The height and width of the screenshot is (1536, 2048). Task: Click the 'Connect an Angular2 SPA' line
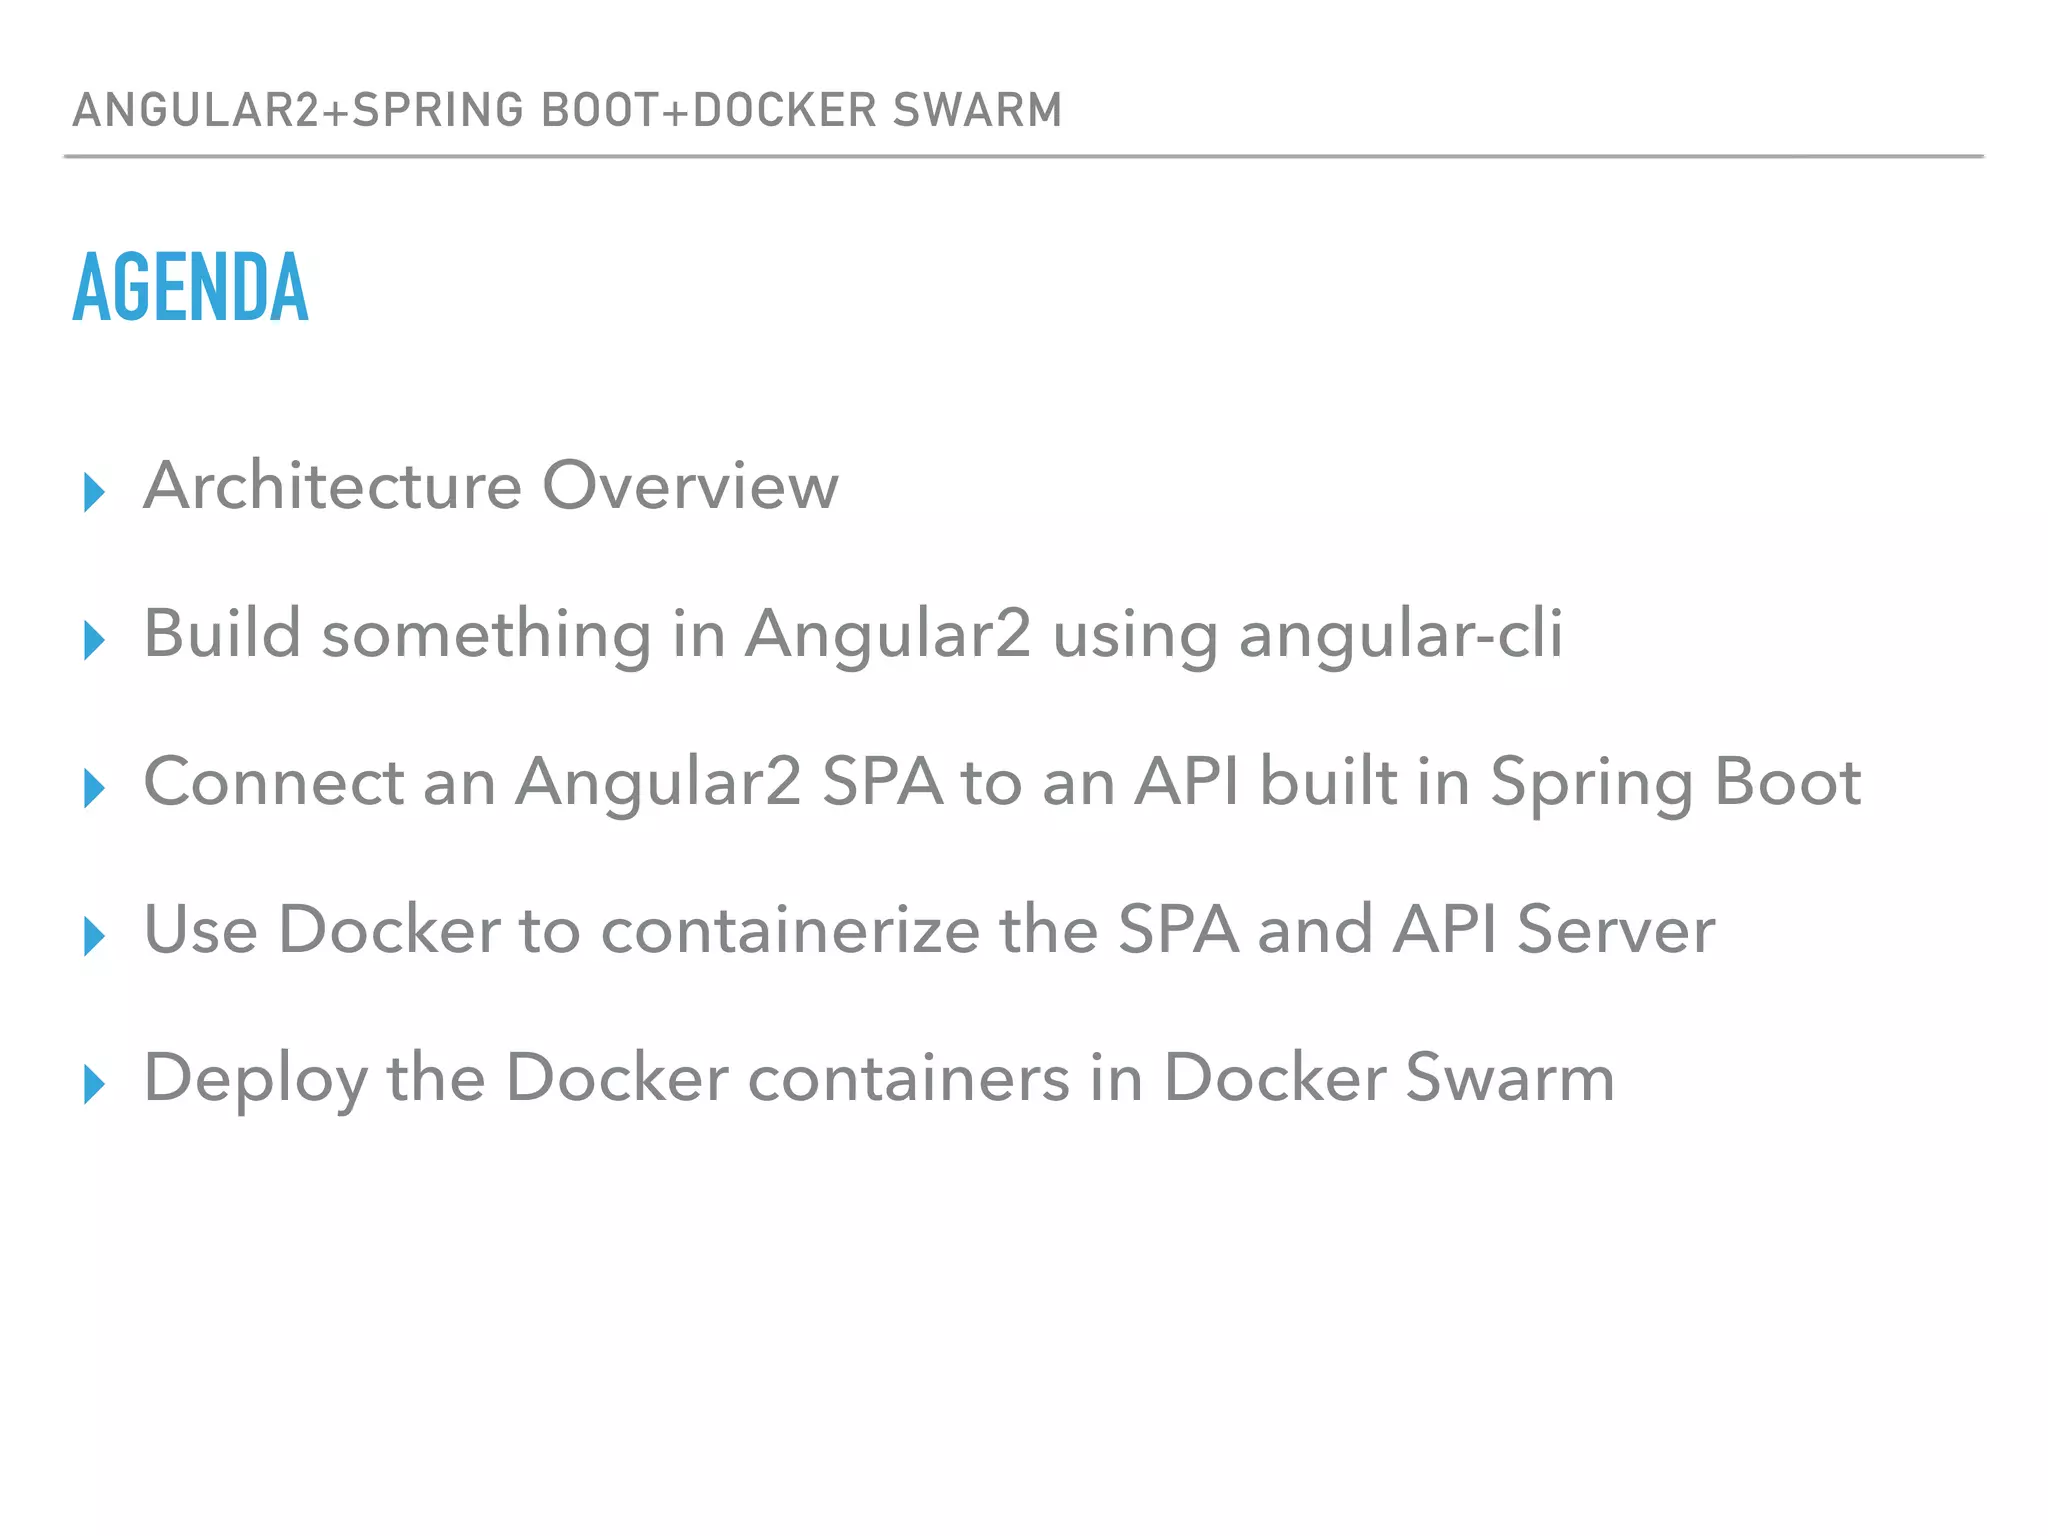[x=1002, y=784]
